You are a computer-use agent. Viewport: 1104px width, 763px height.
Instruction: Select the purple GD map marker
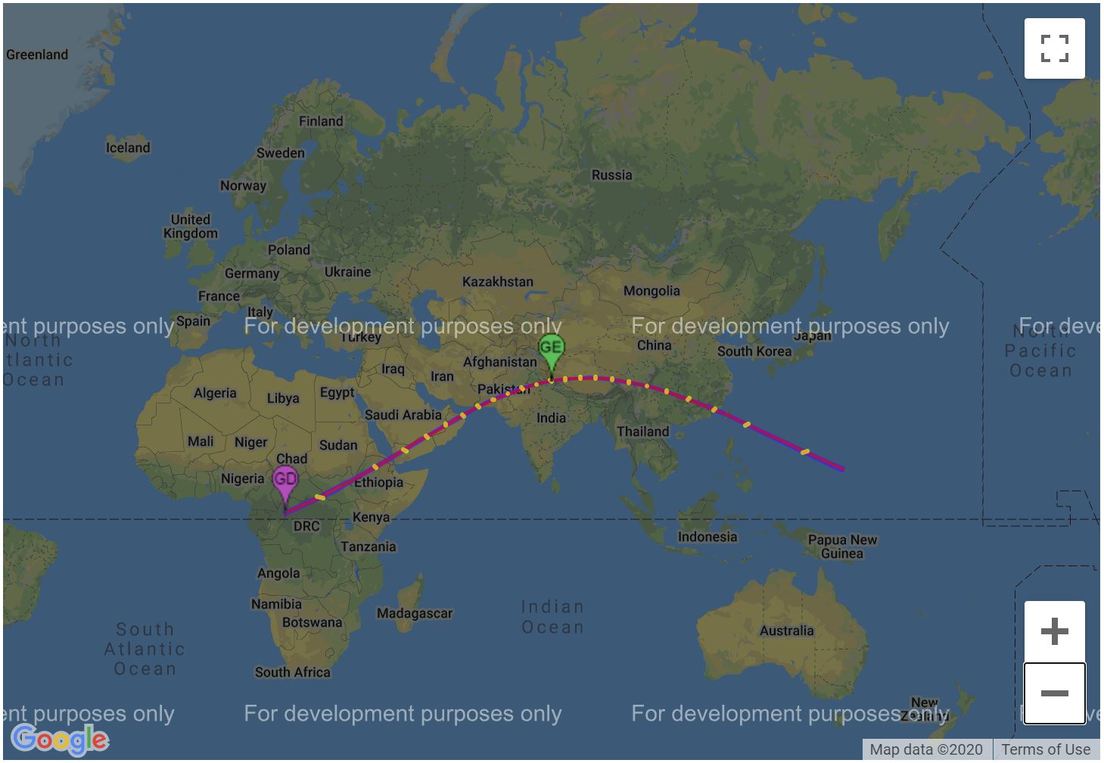pos(285,482)
